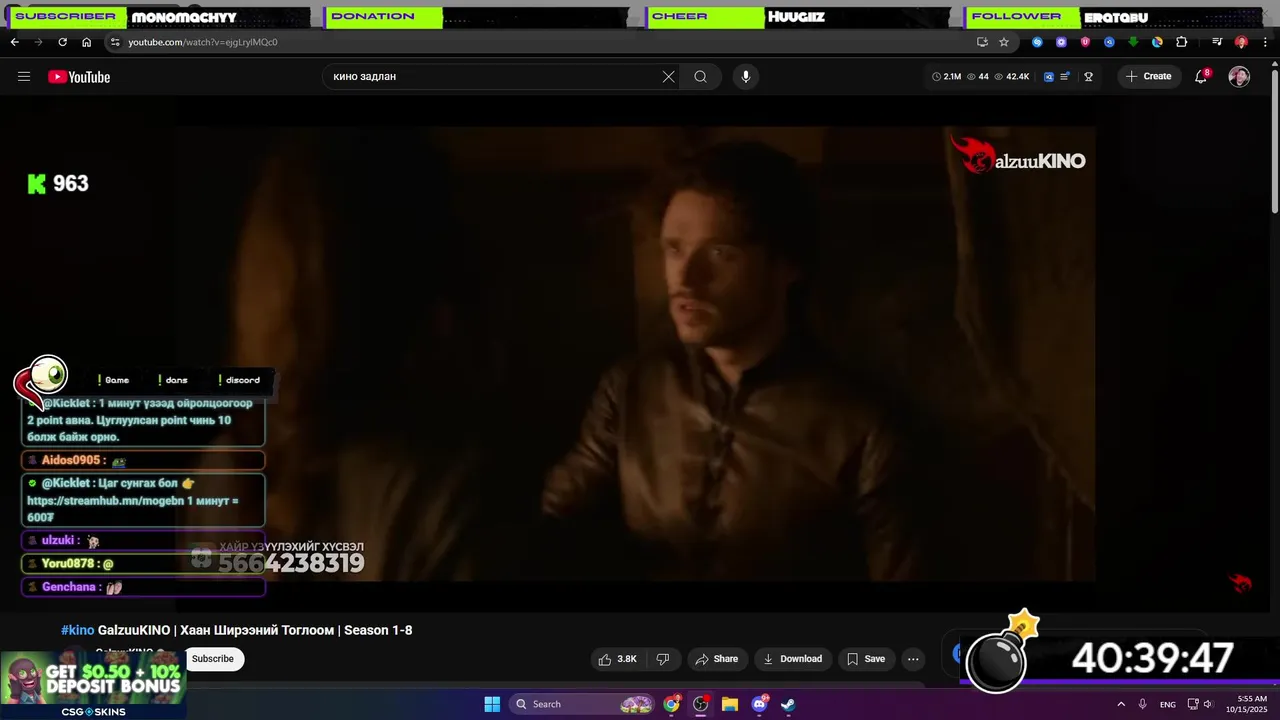The height and width of the screenshot is (720, 1280).
Task: Click the address bar URL youtube.com/watch
Action: (x=203, y=42)
